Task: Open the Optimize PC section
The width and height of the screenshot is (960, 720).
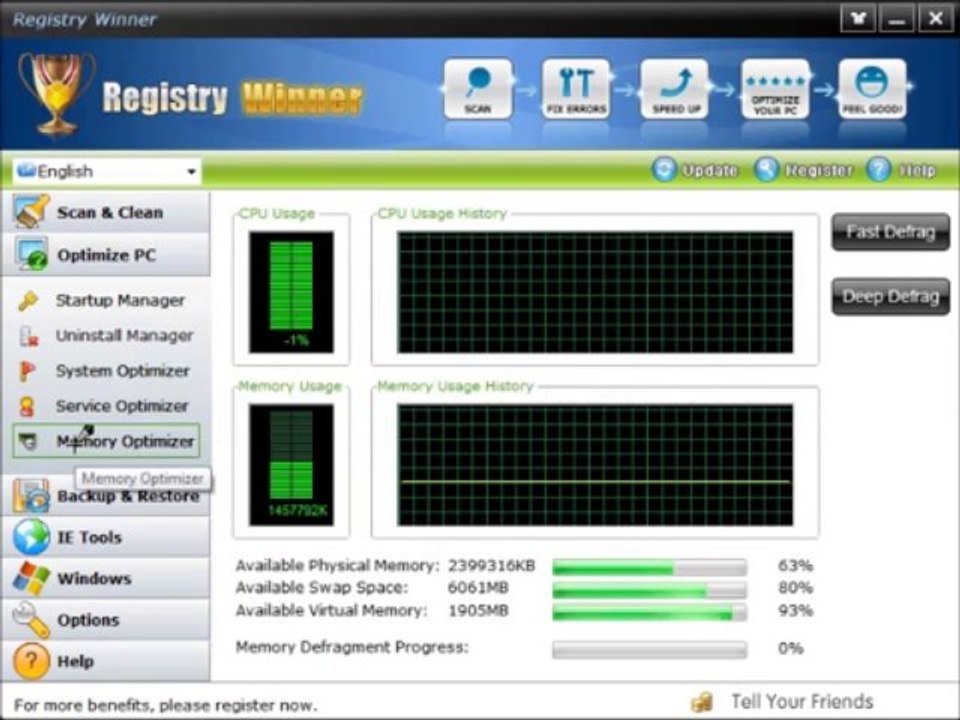Action: pos(105,255)
